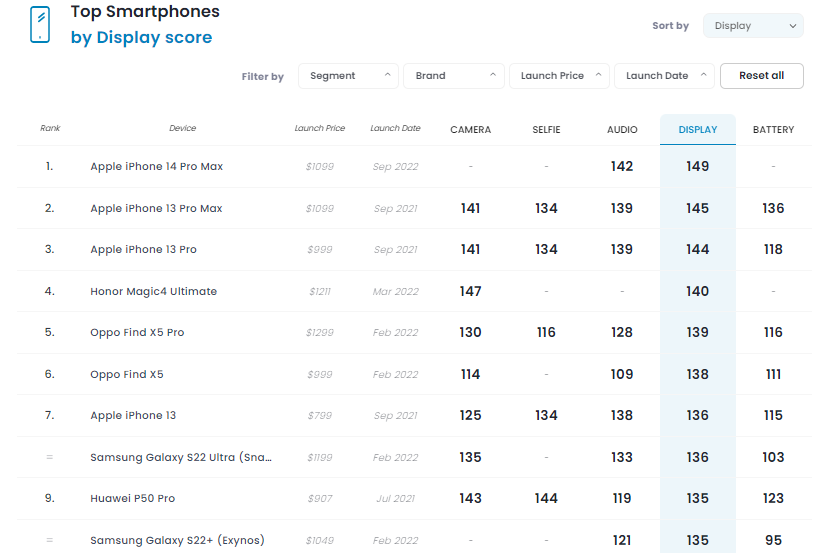Image resolution: width=828 pixels, height=553 pixels.
Task: Click the Rank column header
Action: tap(50, 128)
